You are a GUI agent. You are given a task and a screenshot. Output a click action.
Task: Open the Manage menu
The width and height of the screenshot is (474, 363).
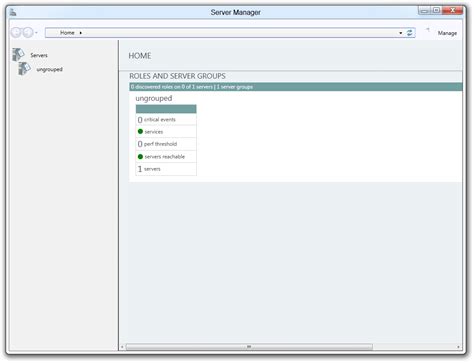(447, 33)
